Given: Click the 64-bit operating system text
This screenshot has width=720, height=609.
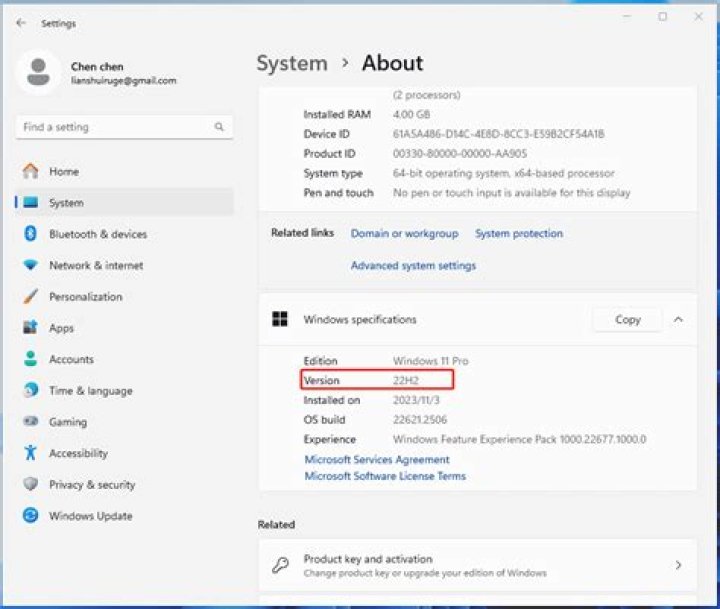Looking at the screenshot, I should 504,173.
